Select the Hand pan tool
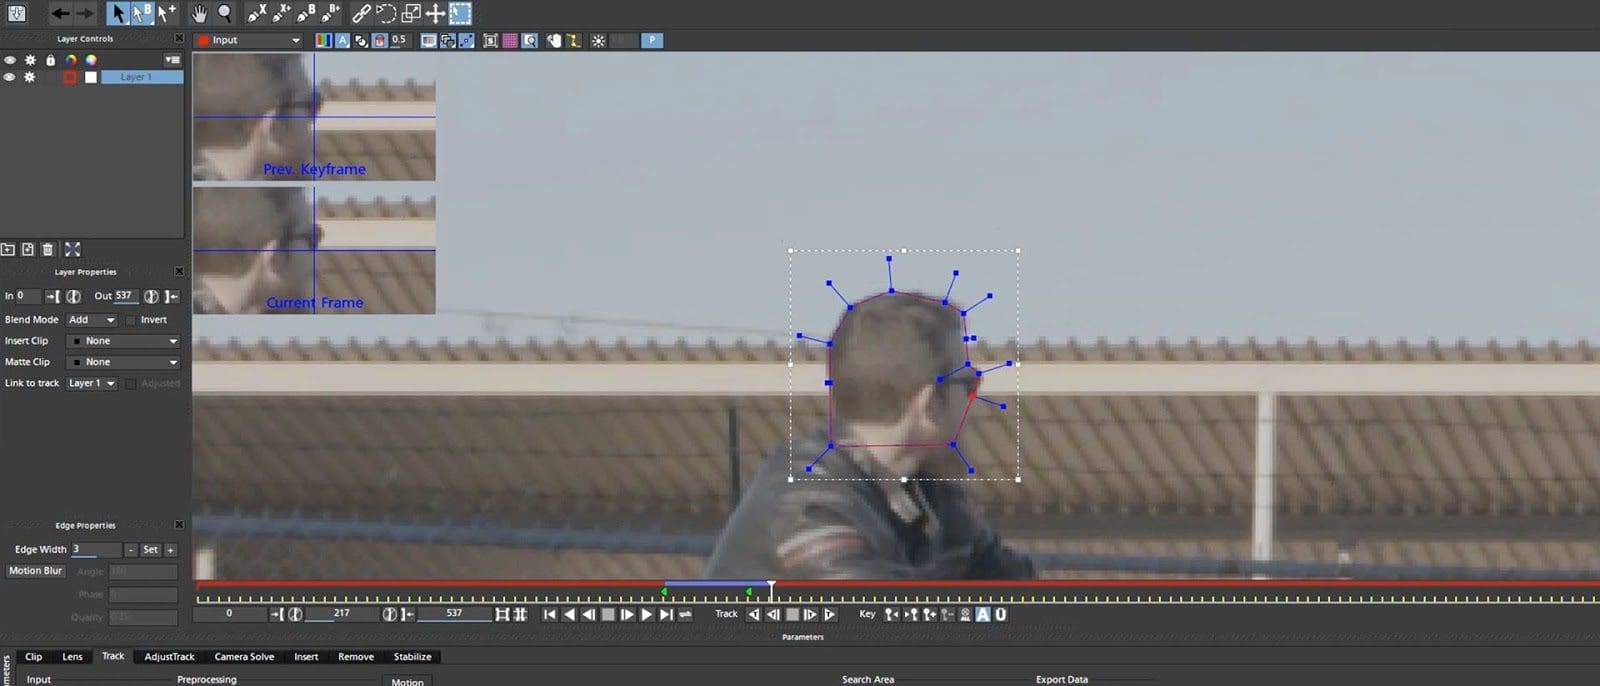 199,13
